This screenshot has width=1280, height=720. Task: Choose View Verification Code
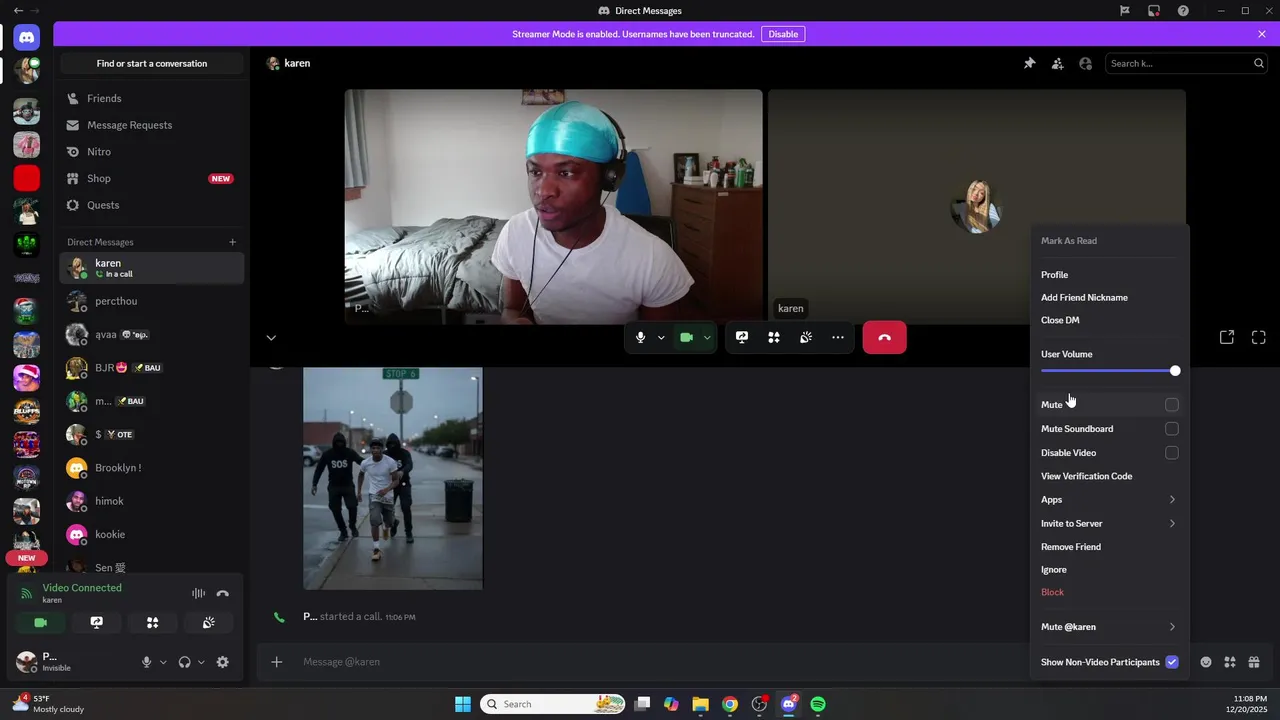click(1110, 477)
